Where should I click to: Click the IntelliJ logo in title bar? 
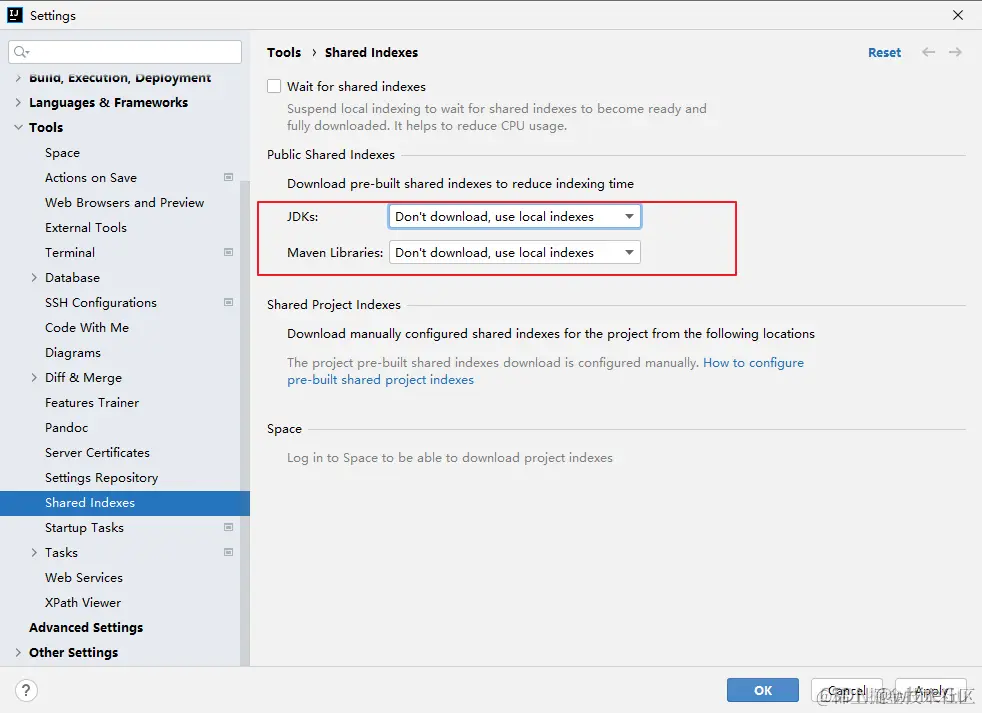coord(15,15)
